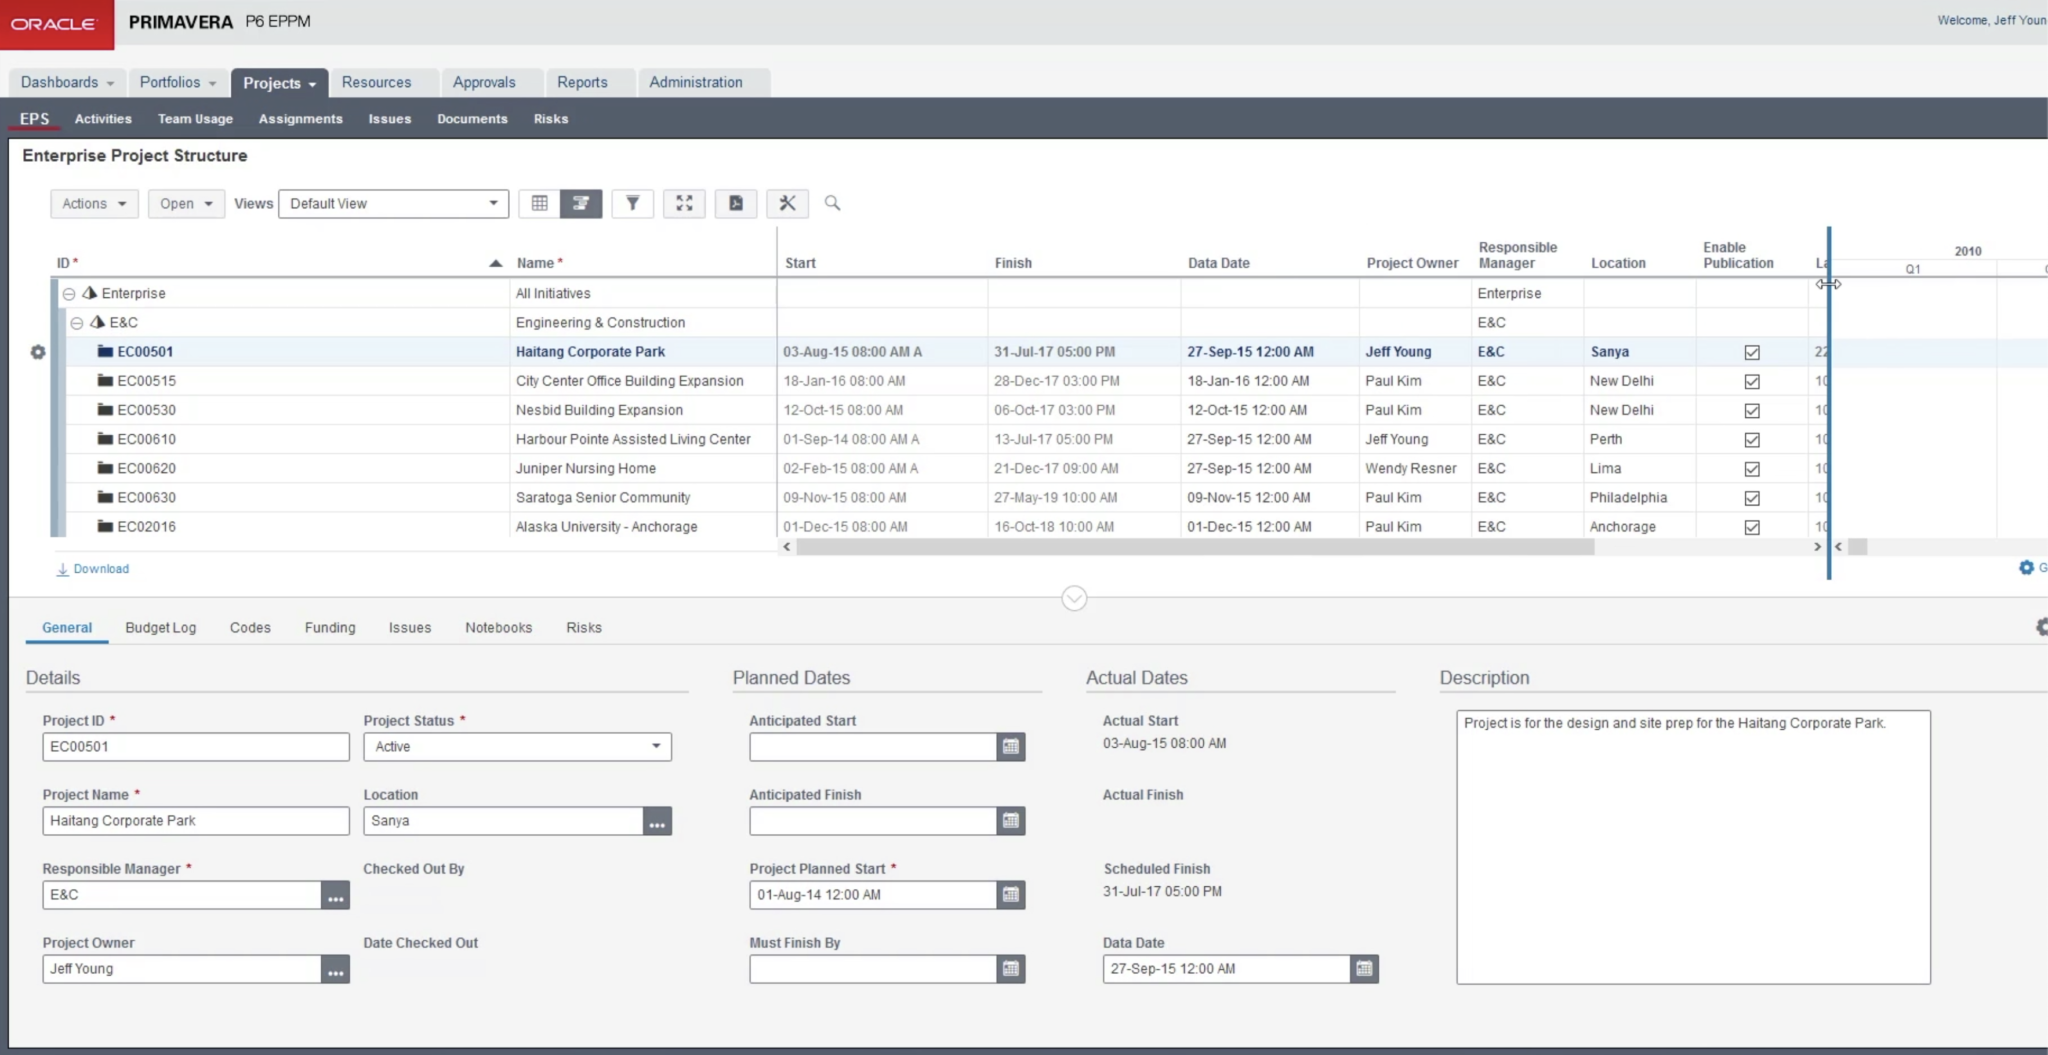Open the Actions button menu

coord(93,203)
